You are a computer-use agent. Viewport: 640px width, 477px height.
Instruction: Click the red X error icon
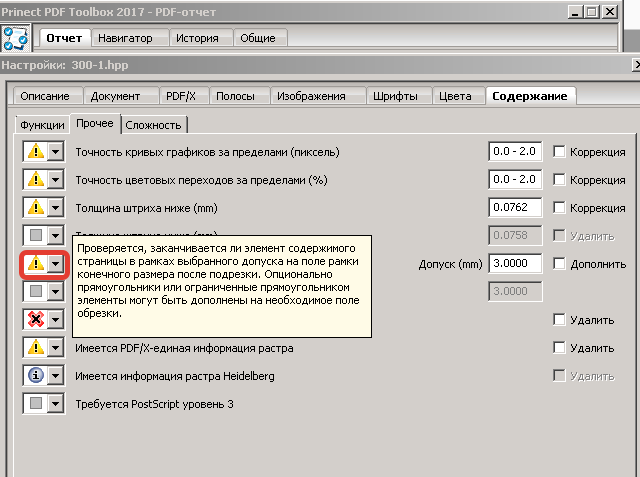coord(36,319)
